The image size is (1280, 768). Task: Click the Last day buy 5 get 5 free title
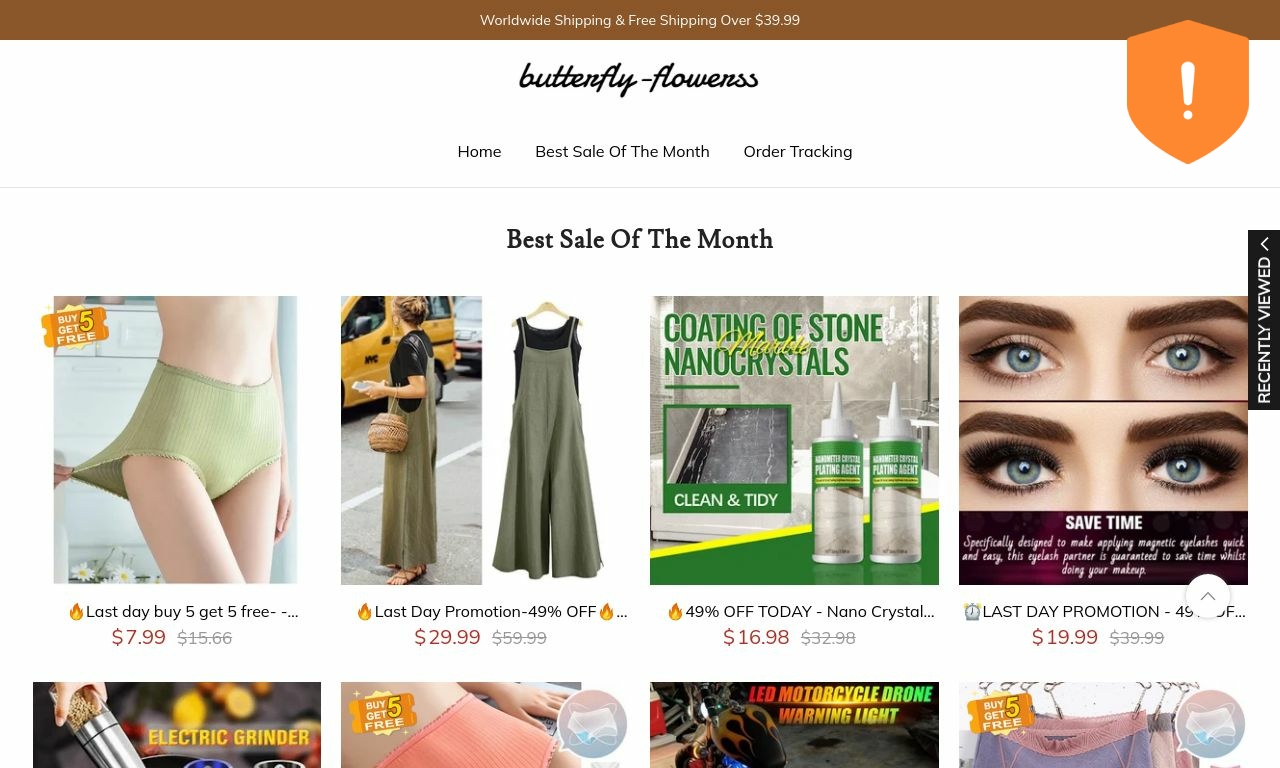[x=182, y=611]
